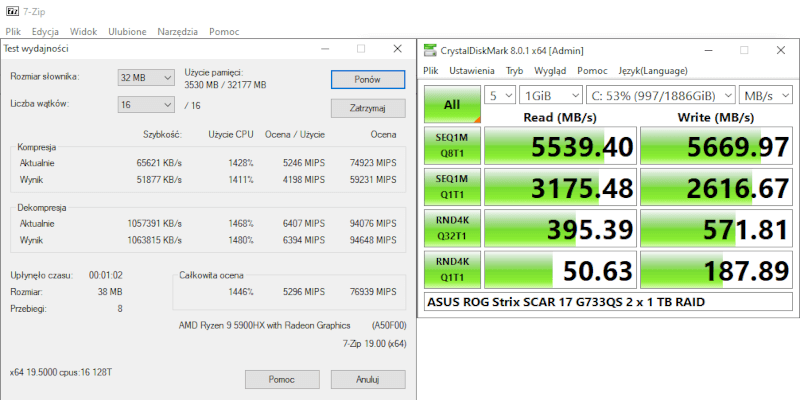
Task: Maximize the CrystalDiskMark window
Action: [744, 50]
